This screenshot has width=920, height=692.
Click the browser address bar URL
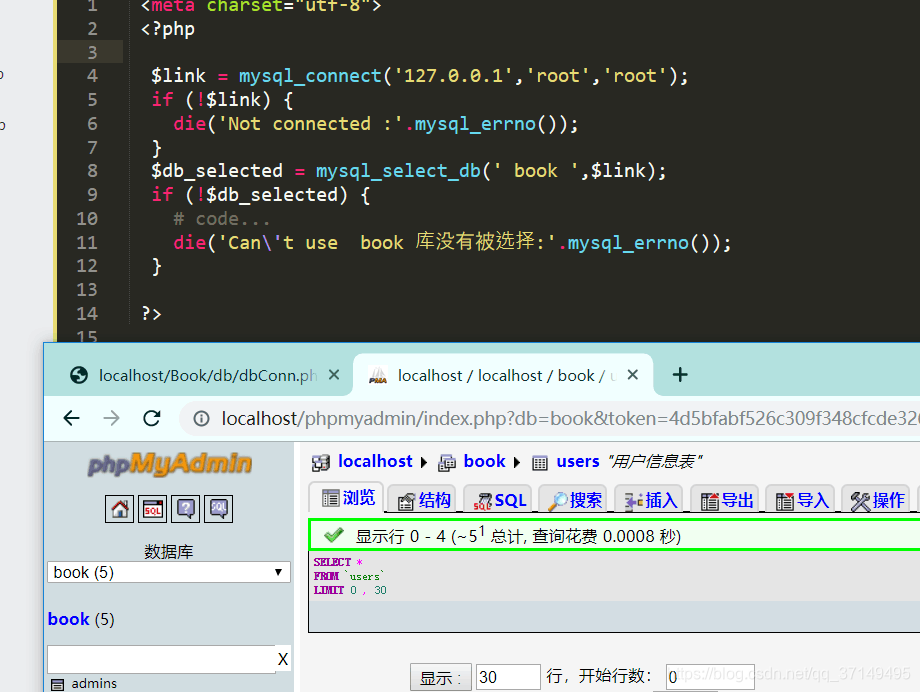[569, 418]
